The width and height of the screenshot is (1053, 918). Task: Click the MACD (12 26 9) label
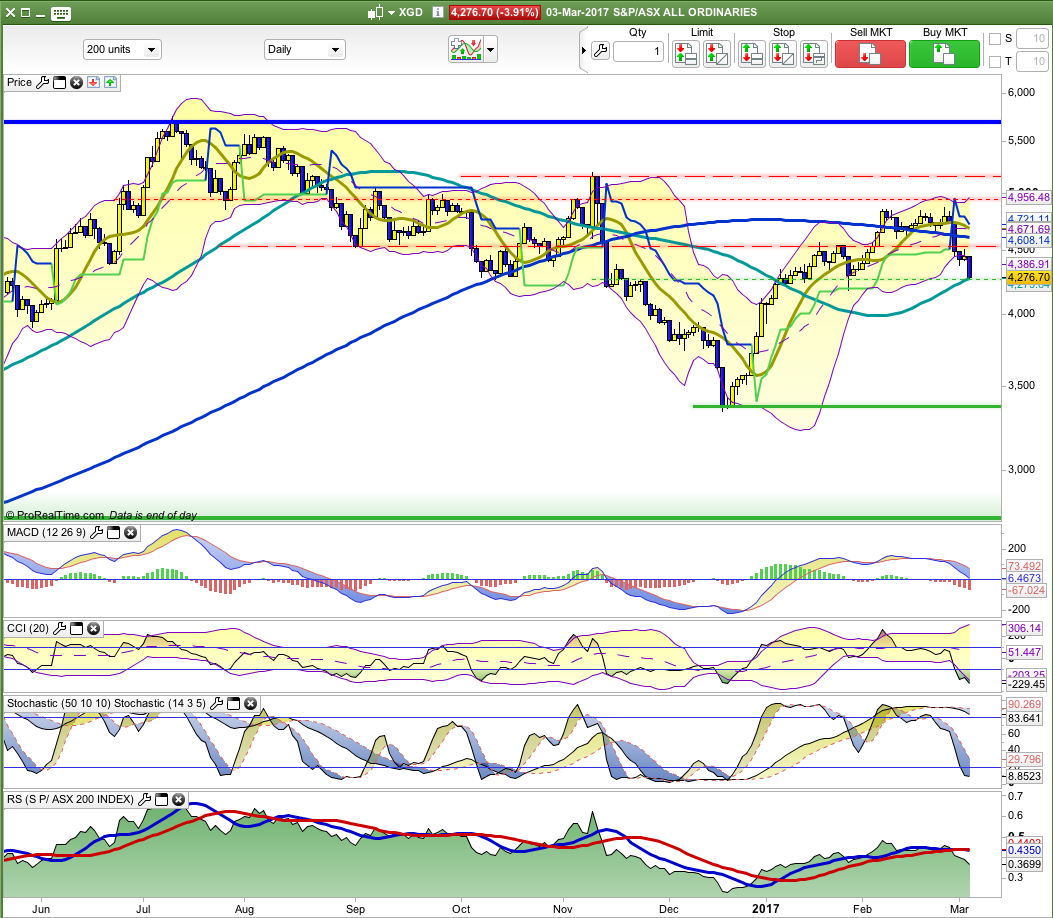point(46,533)
